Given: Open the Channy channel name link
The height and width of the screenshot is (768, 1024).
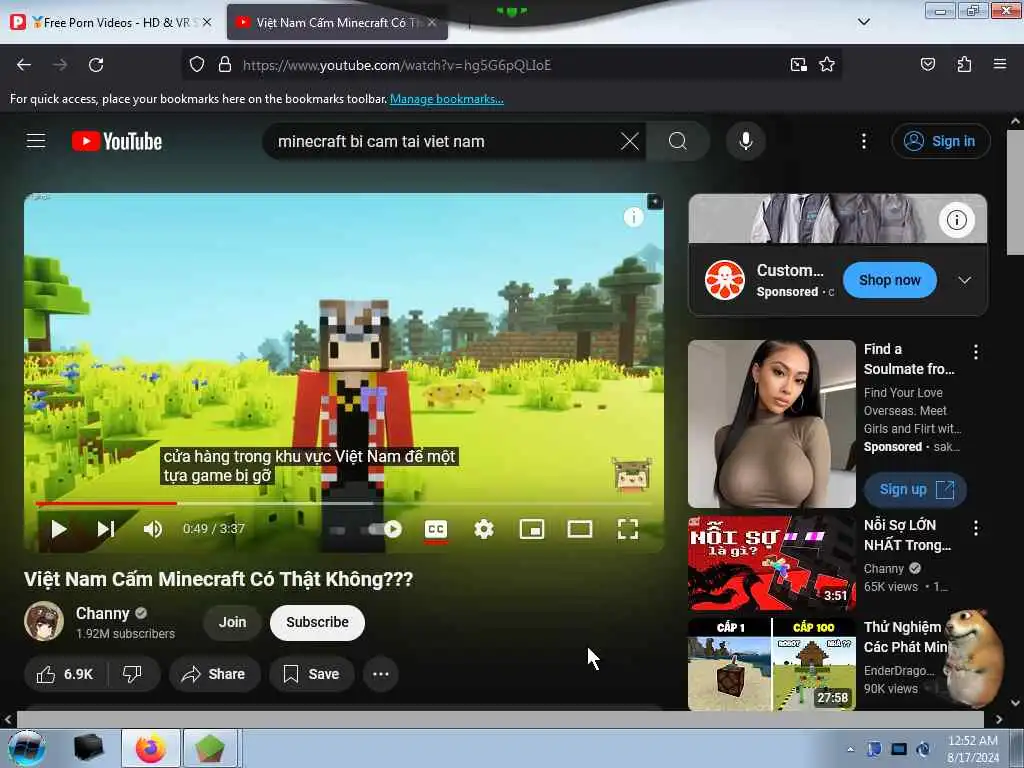Looking at the screenshot, I should coord(103,613).
